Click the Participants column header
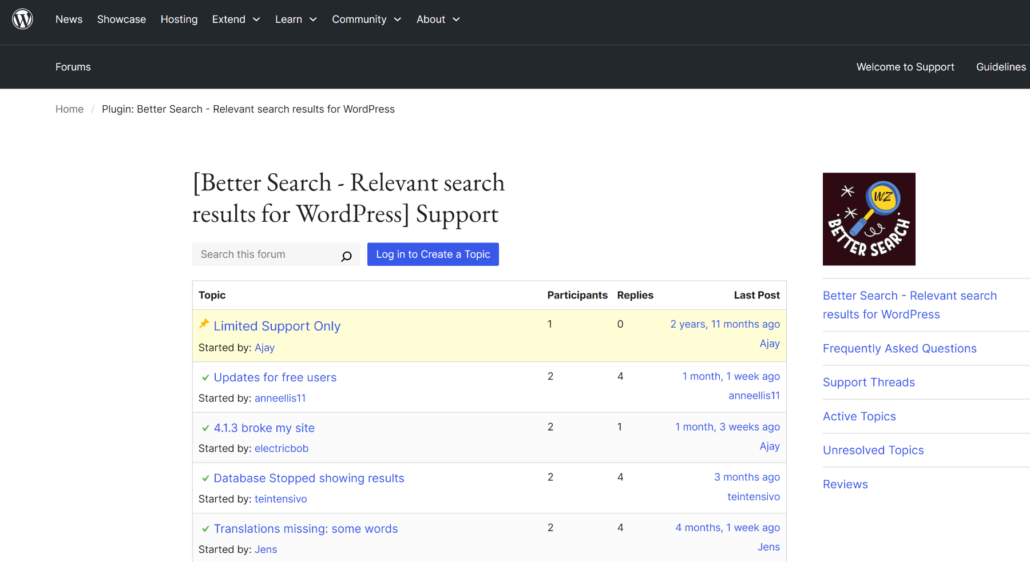 tap(577, 295)
